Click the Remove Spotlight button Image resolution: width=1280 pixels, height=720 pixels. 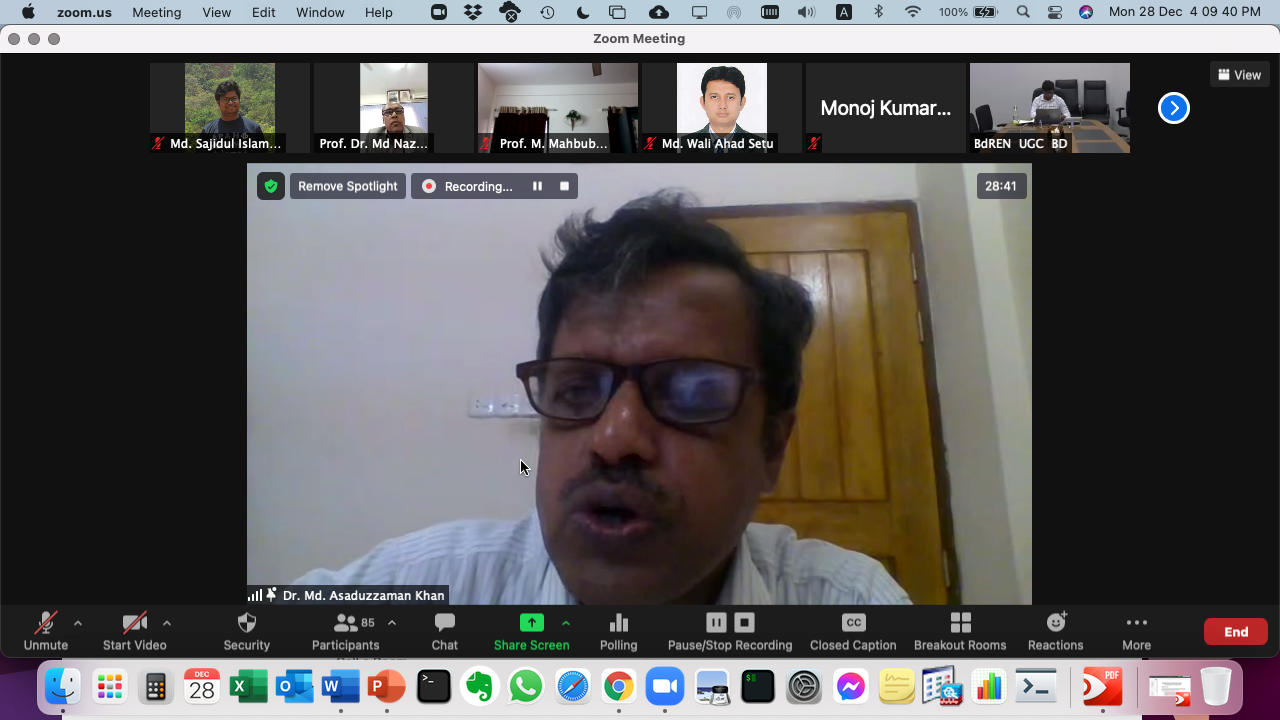coord(347,186)
